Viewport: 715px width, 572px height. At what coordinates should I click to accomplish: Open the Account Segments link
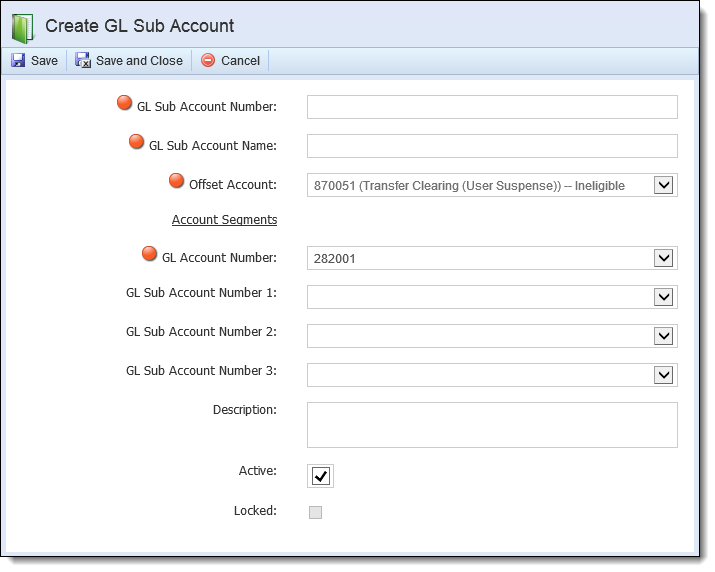(x=224, y=220)
